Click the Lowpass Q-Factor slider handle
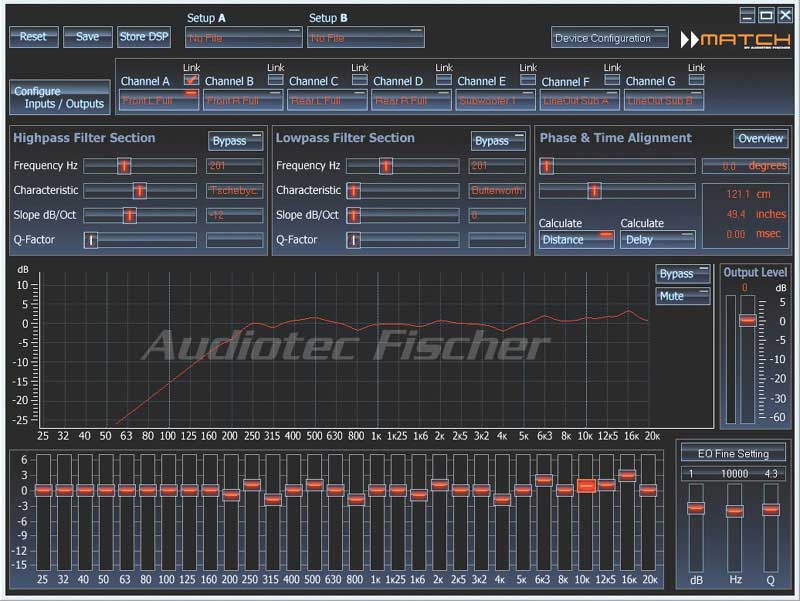The image size is (800, 601). tap(354, 240)
